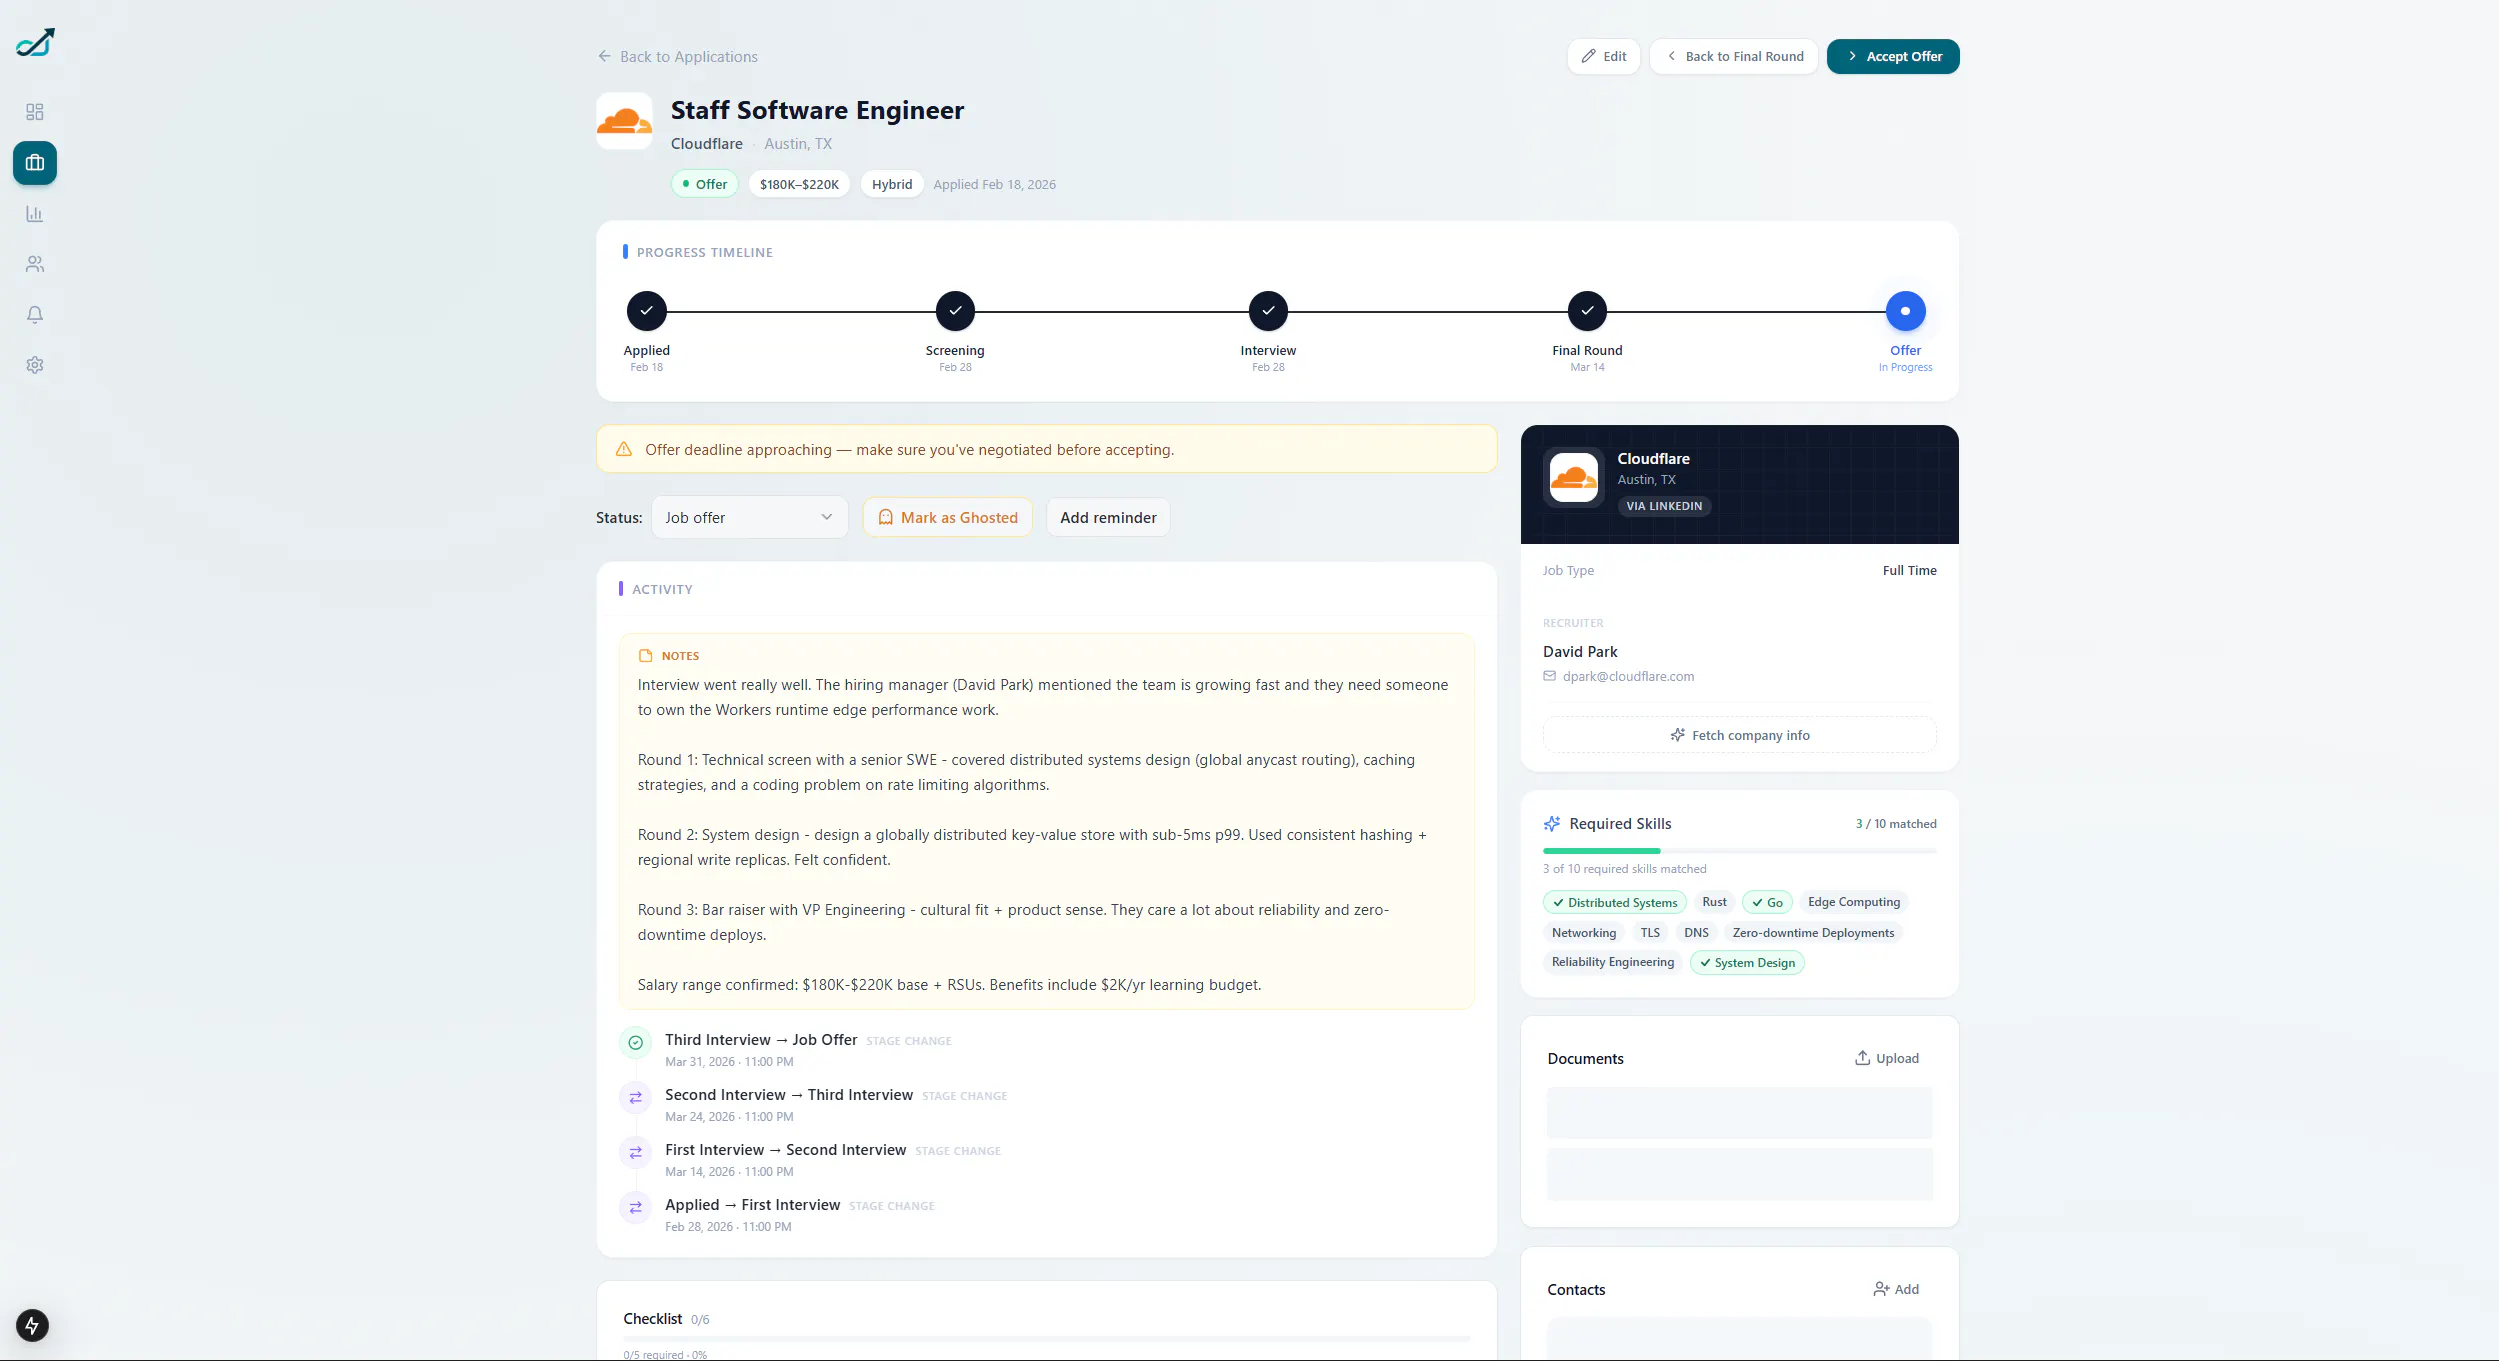Open the dashboard grid icon in the sidebar

coord(35,112)
